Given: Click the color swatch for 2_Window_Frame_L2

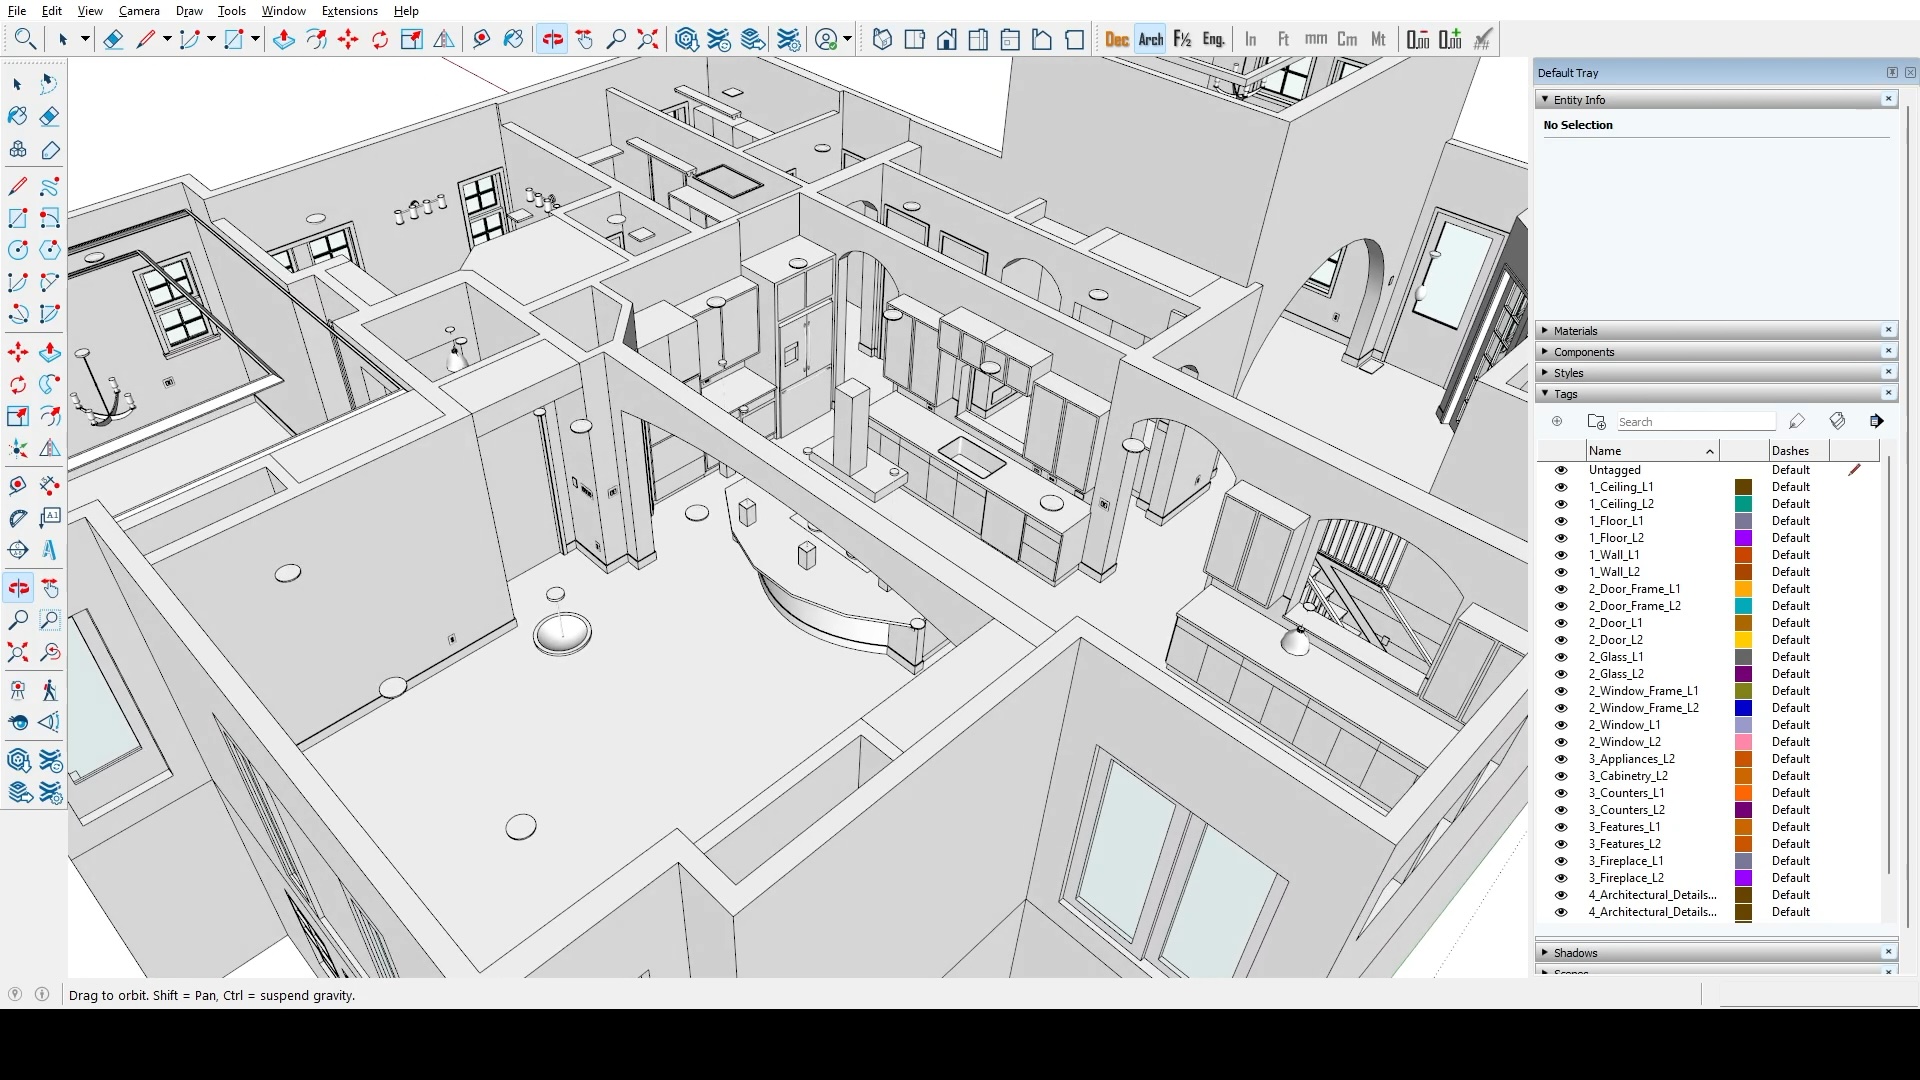Looking at the screenshot, I should tap(1743, 708).
